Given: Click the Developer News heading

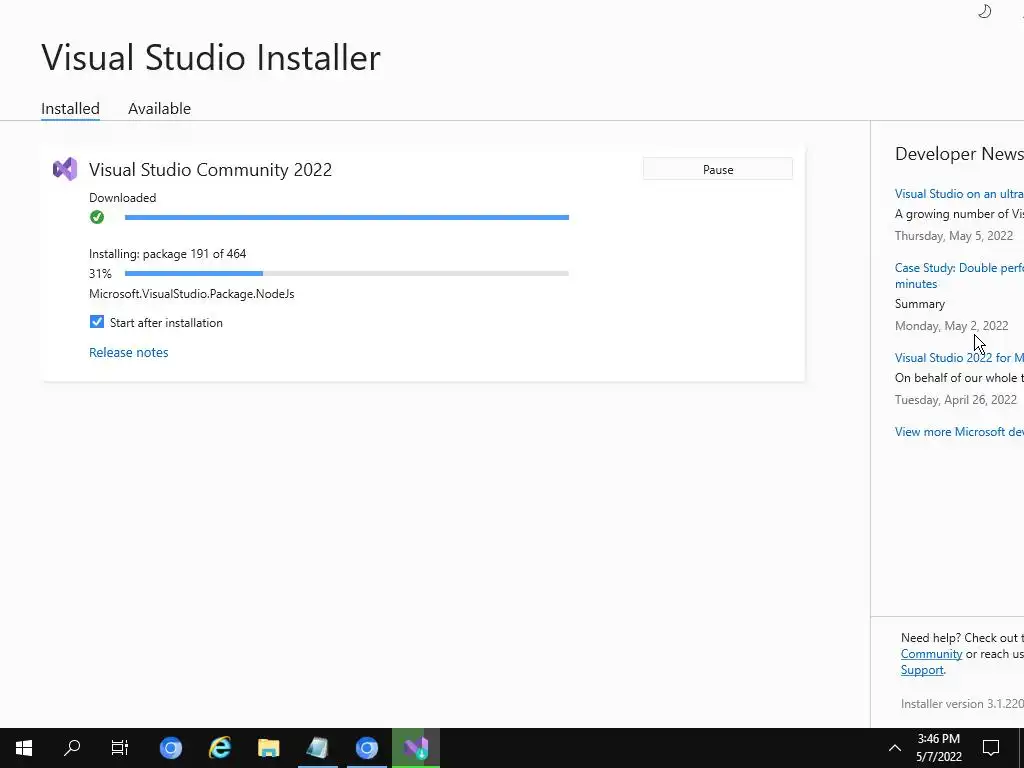Looking at the screenshot, I should coord(959,154).
